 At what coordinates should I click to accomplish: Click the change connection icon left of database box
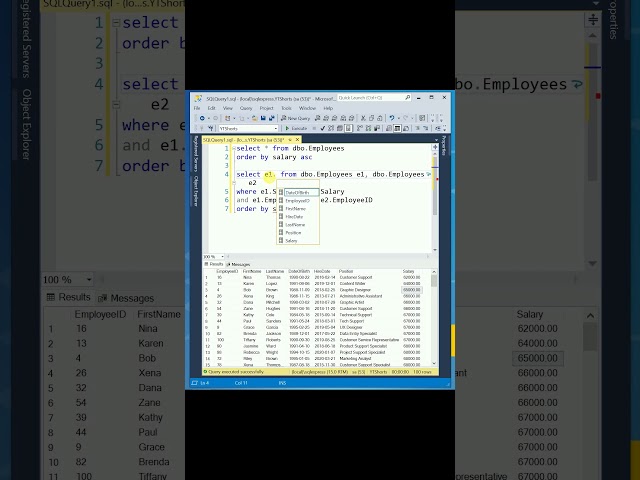(211, 128)
